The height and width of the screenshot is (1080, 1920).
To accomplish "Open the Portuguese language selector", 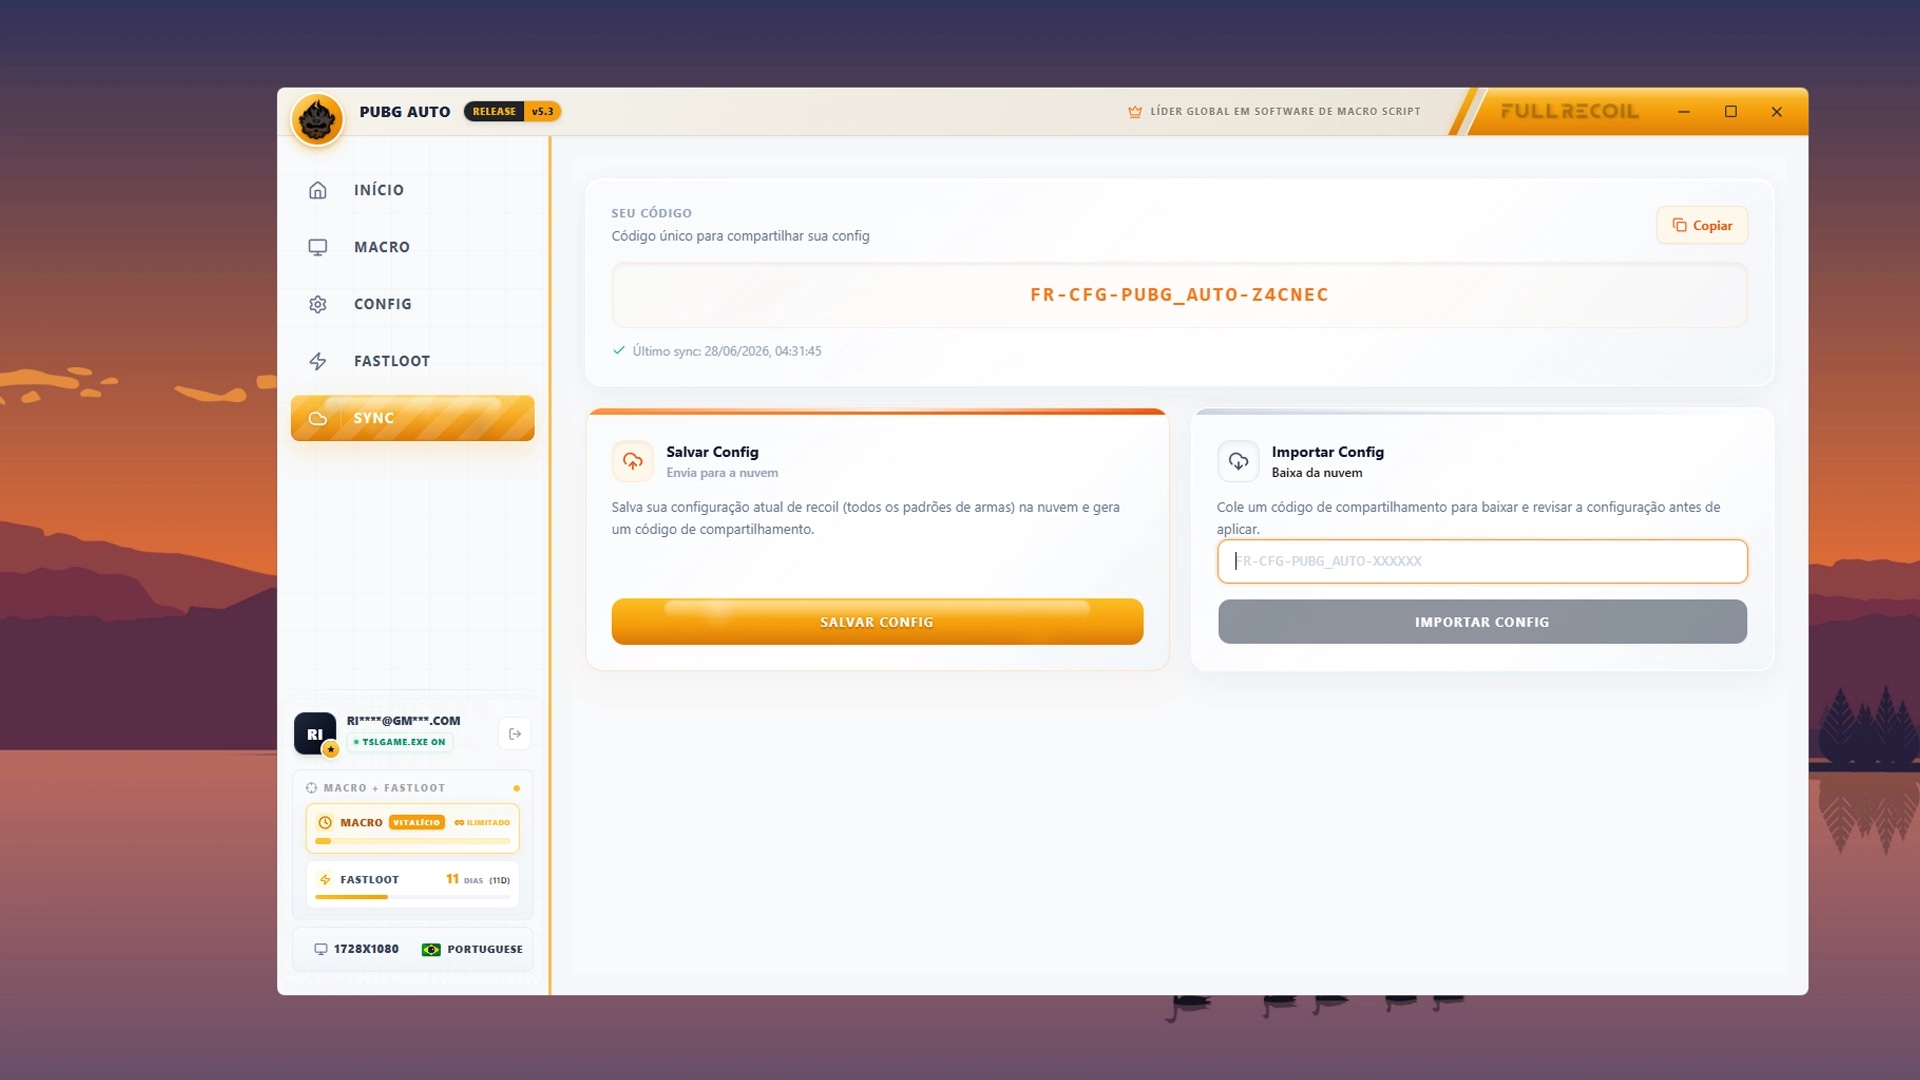I will (x=472, y=949).
